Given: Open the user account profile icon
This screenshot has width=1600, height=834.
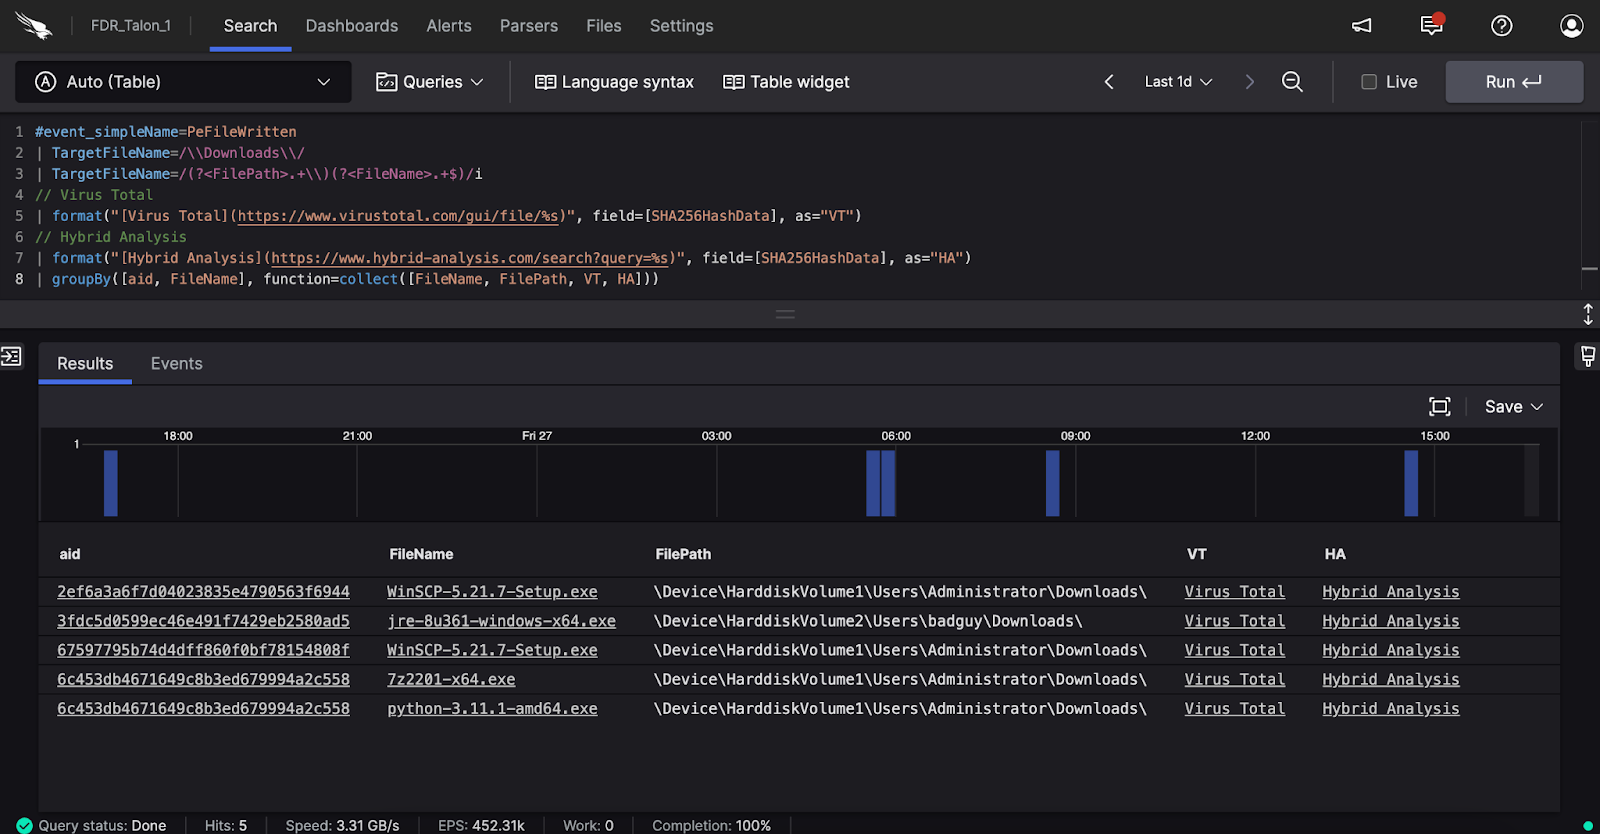Looking at the screenshot, I should pos(1572,26).
